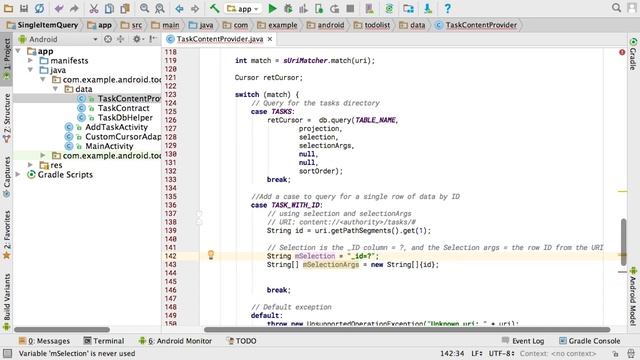Click the editor vertical scrollbar thumb
The image size is (640, 360).
coord(623,242)
